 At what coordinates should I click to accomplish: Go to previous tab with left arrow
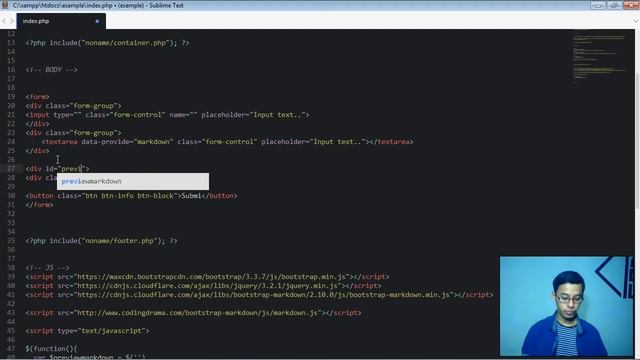tap(4, 21)
